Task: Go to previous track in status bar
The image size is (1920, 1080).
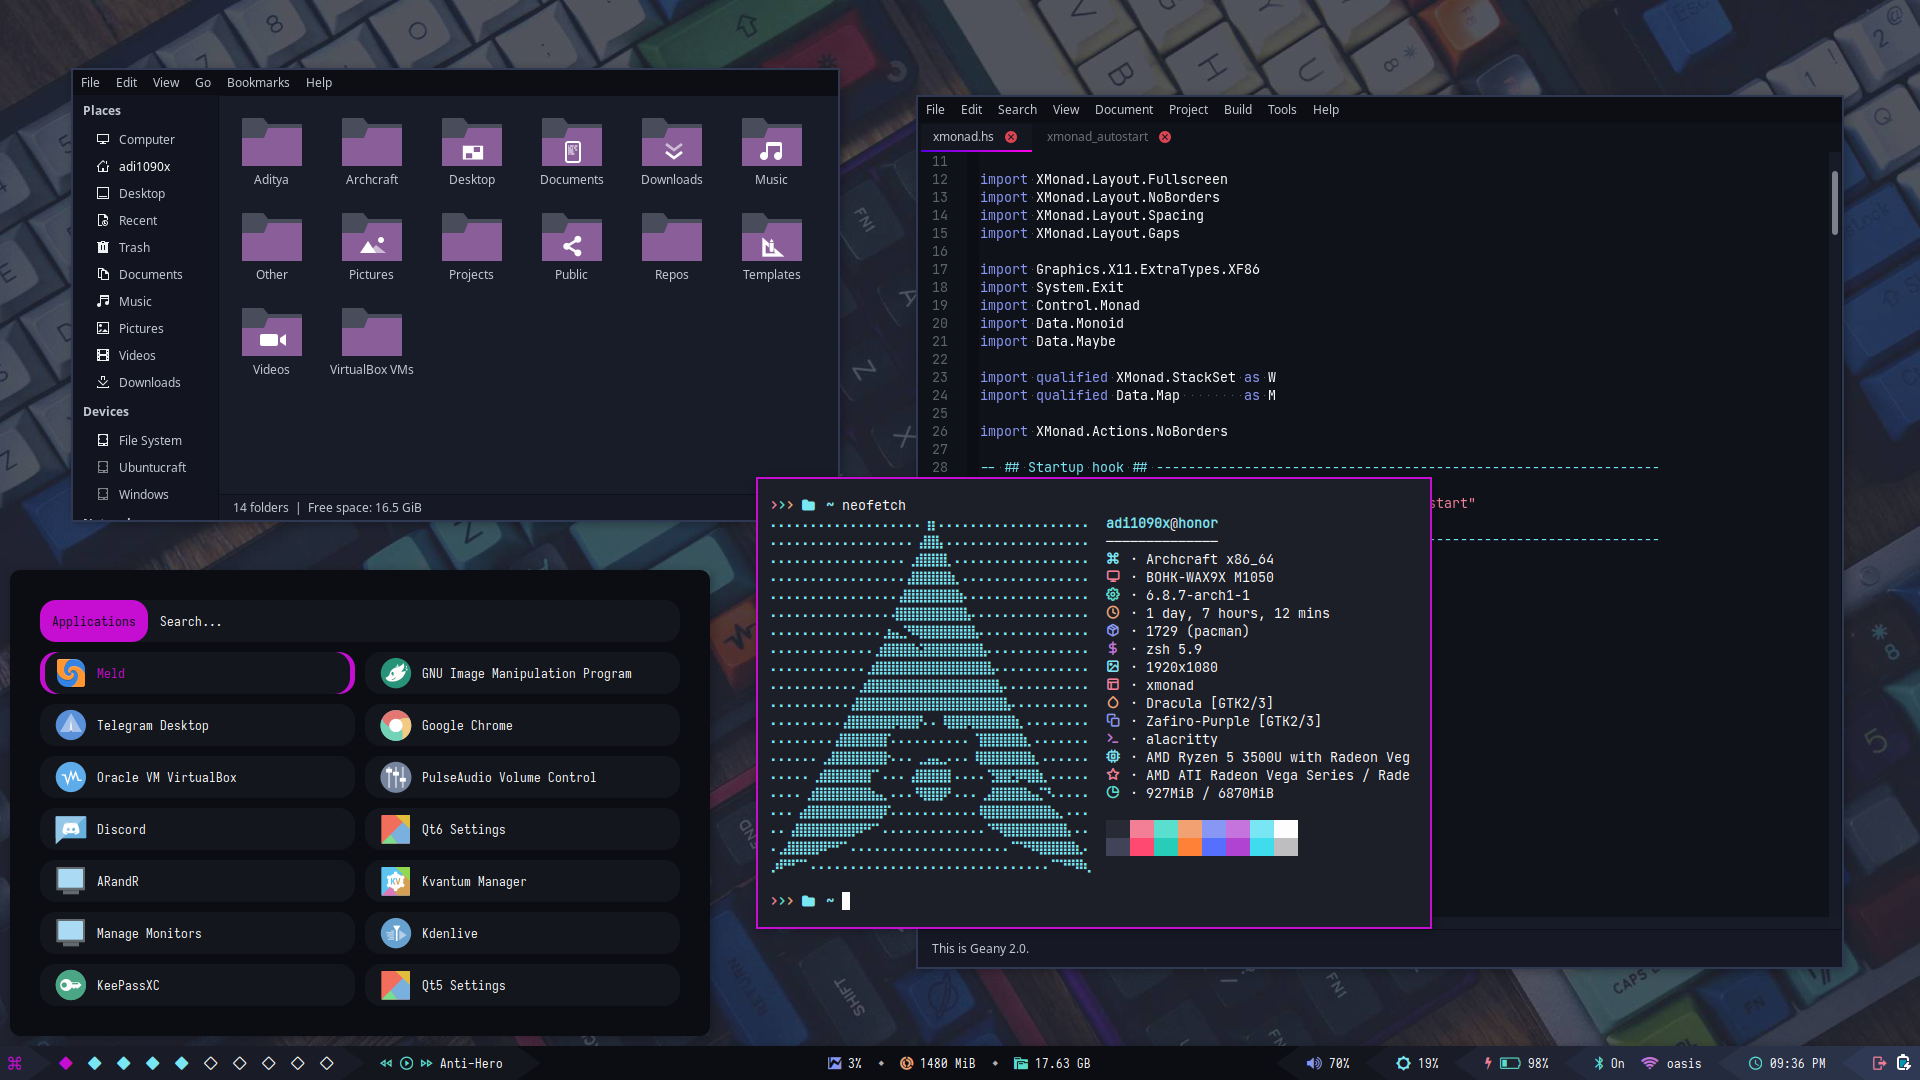Action: (x=386, y=1064)
